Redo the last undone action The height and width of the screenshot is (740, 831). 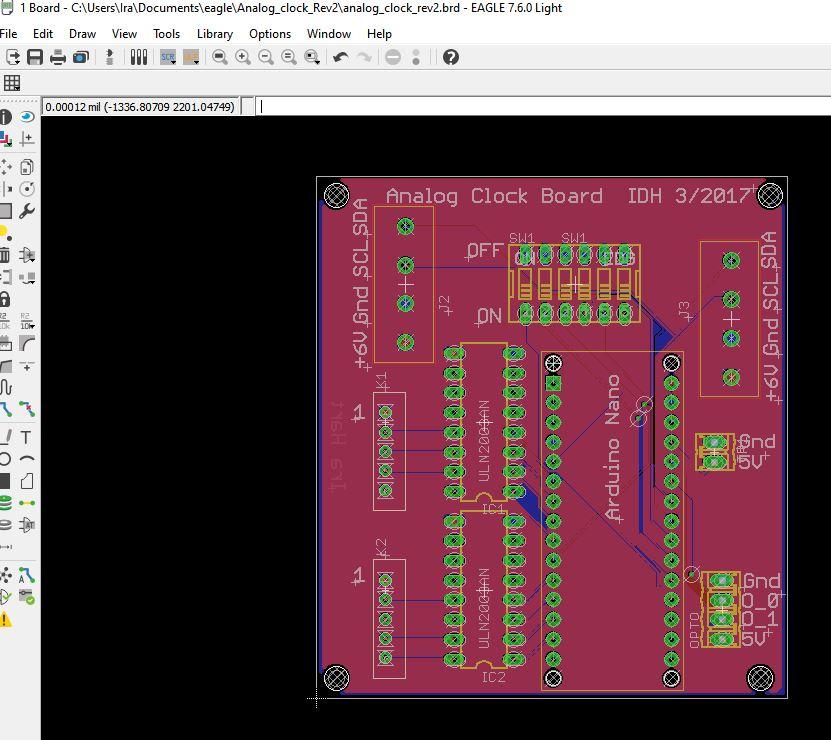tap(364, 57)
